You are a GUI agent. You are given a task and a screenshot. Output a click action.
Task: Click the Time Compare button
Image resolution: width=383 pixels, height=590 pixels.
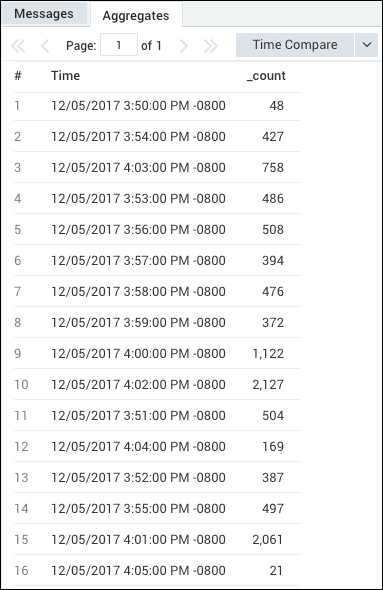(295, 45)
